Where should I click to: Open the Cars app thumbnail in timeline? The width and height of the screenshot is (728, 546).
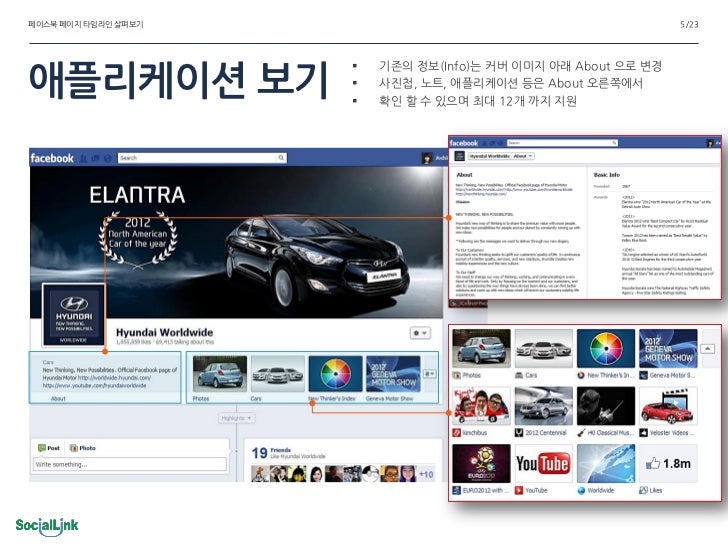point(278,375)
